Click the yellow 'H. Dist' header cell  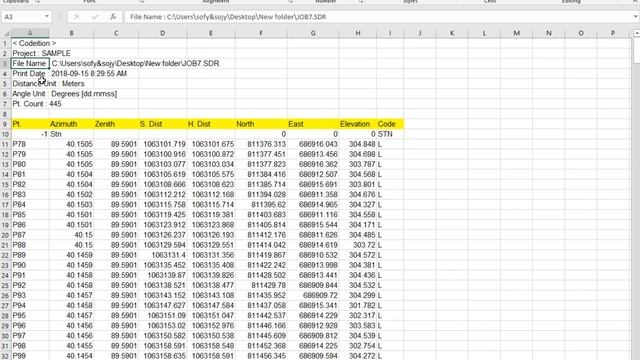pos(211,124)
